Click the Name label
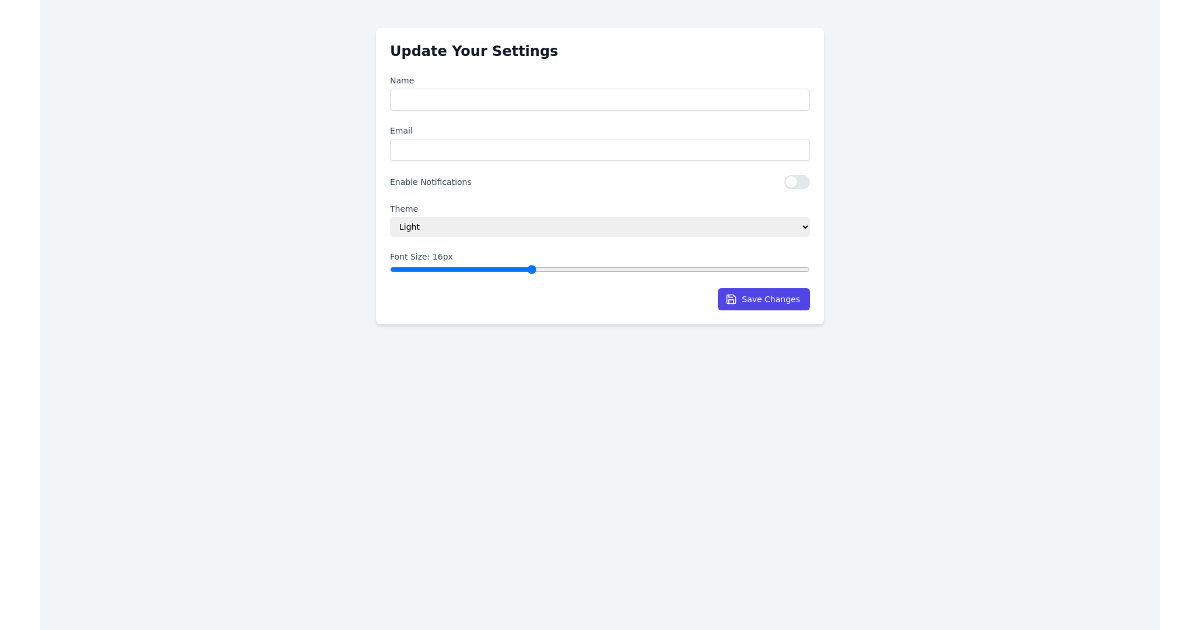The image size is (1200, 630). click(x=402, y=81)
